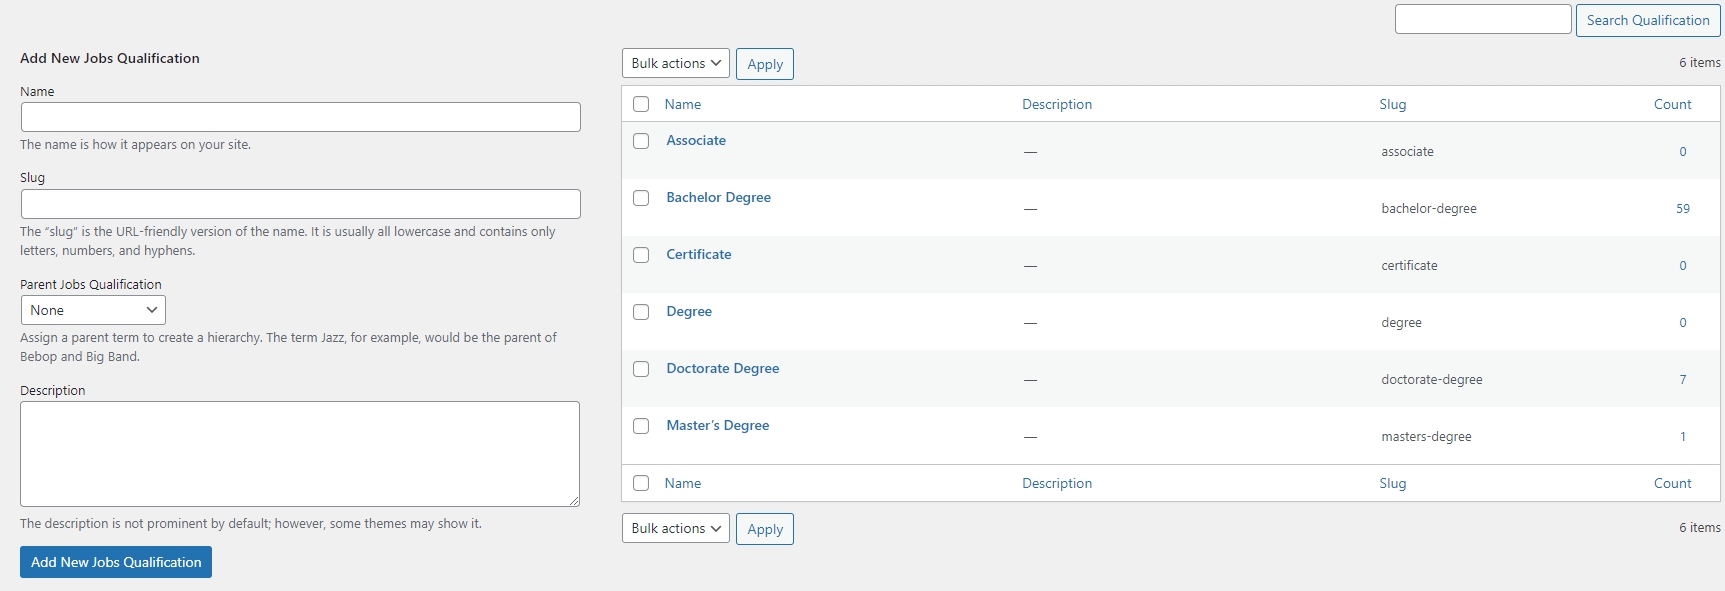1725x591 pixels.
Task: Click the Search Qualification button
Action: tap(1647, 20)
